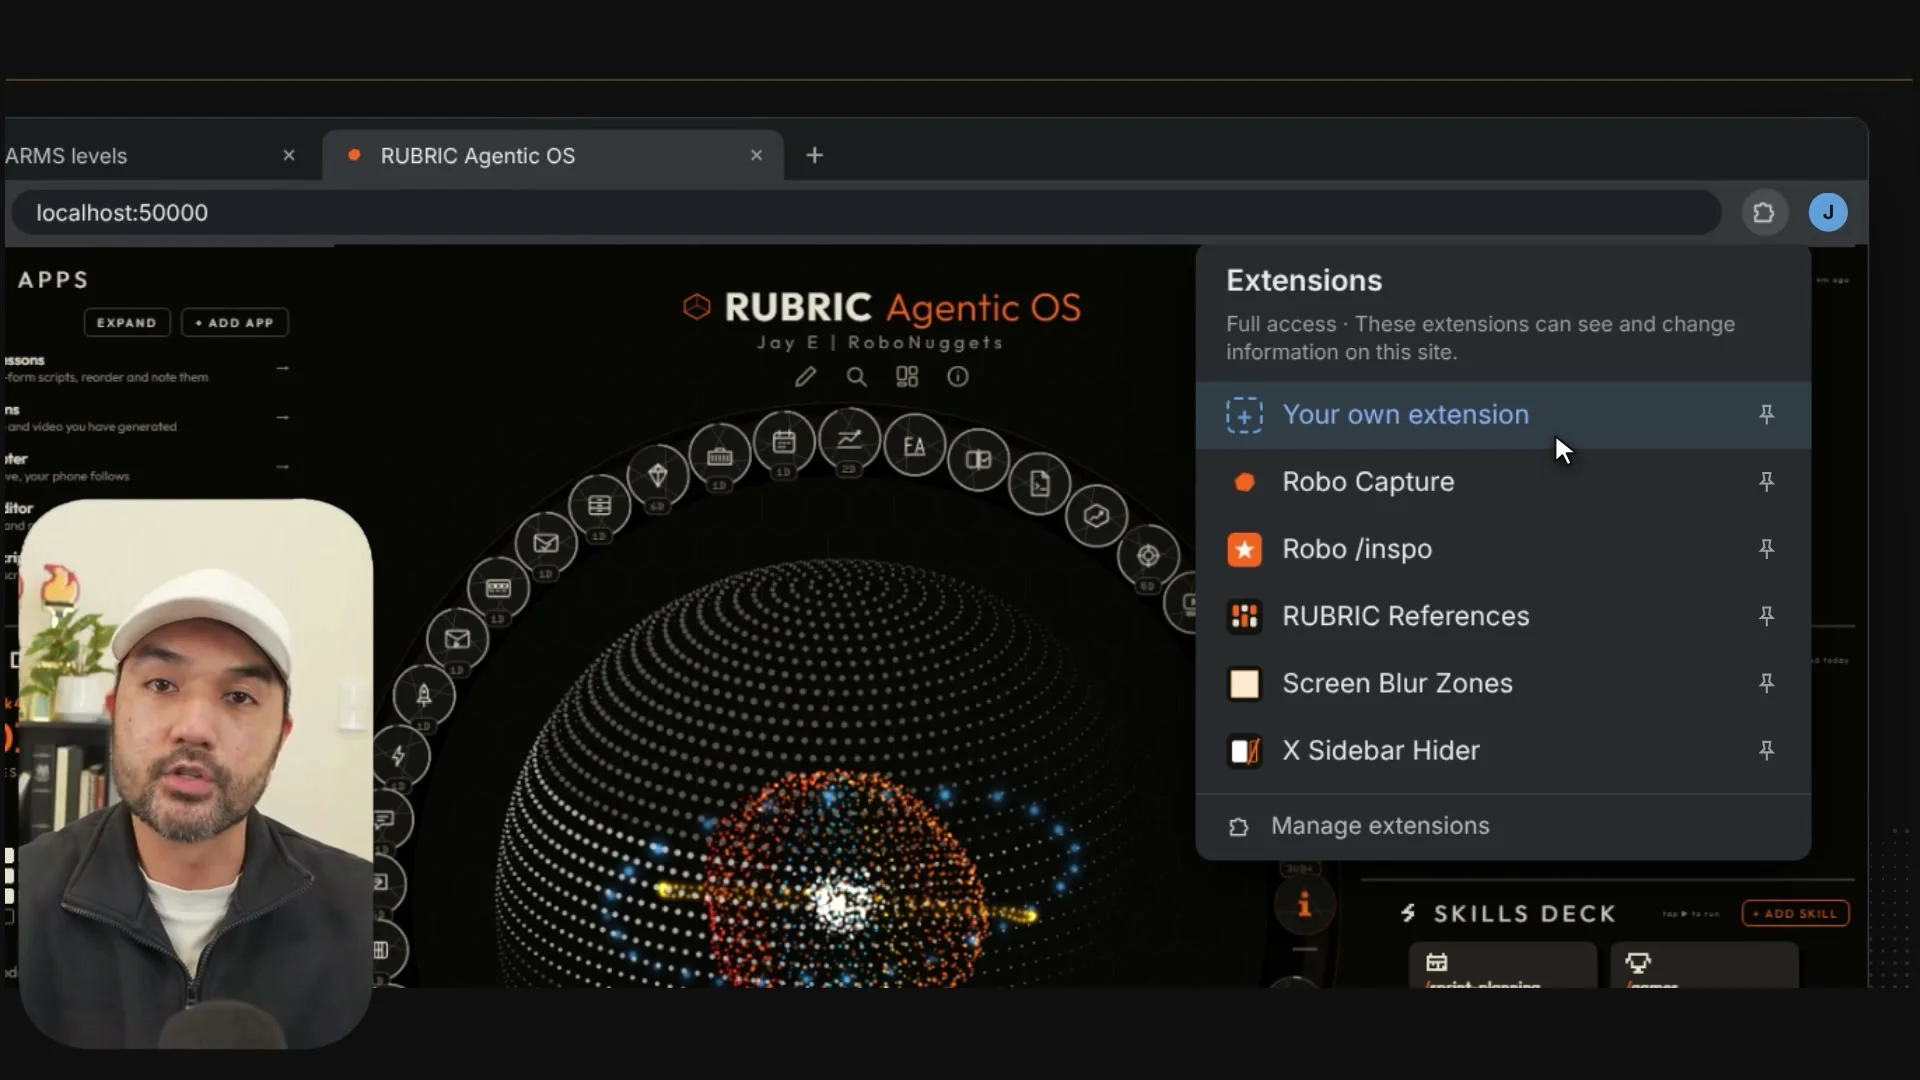The image size is (1920, 1080).
Task: Pin the Screen Blur Zones extension
Action: [x=1767, y=683]
